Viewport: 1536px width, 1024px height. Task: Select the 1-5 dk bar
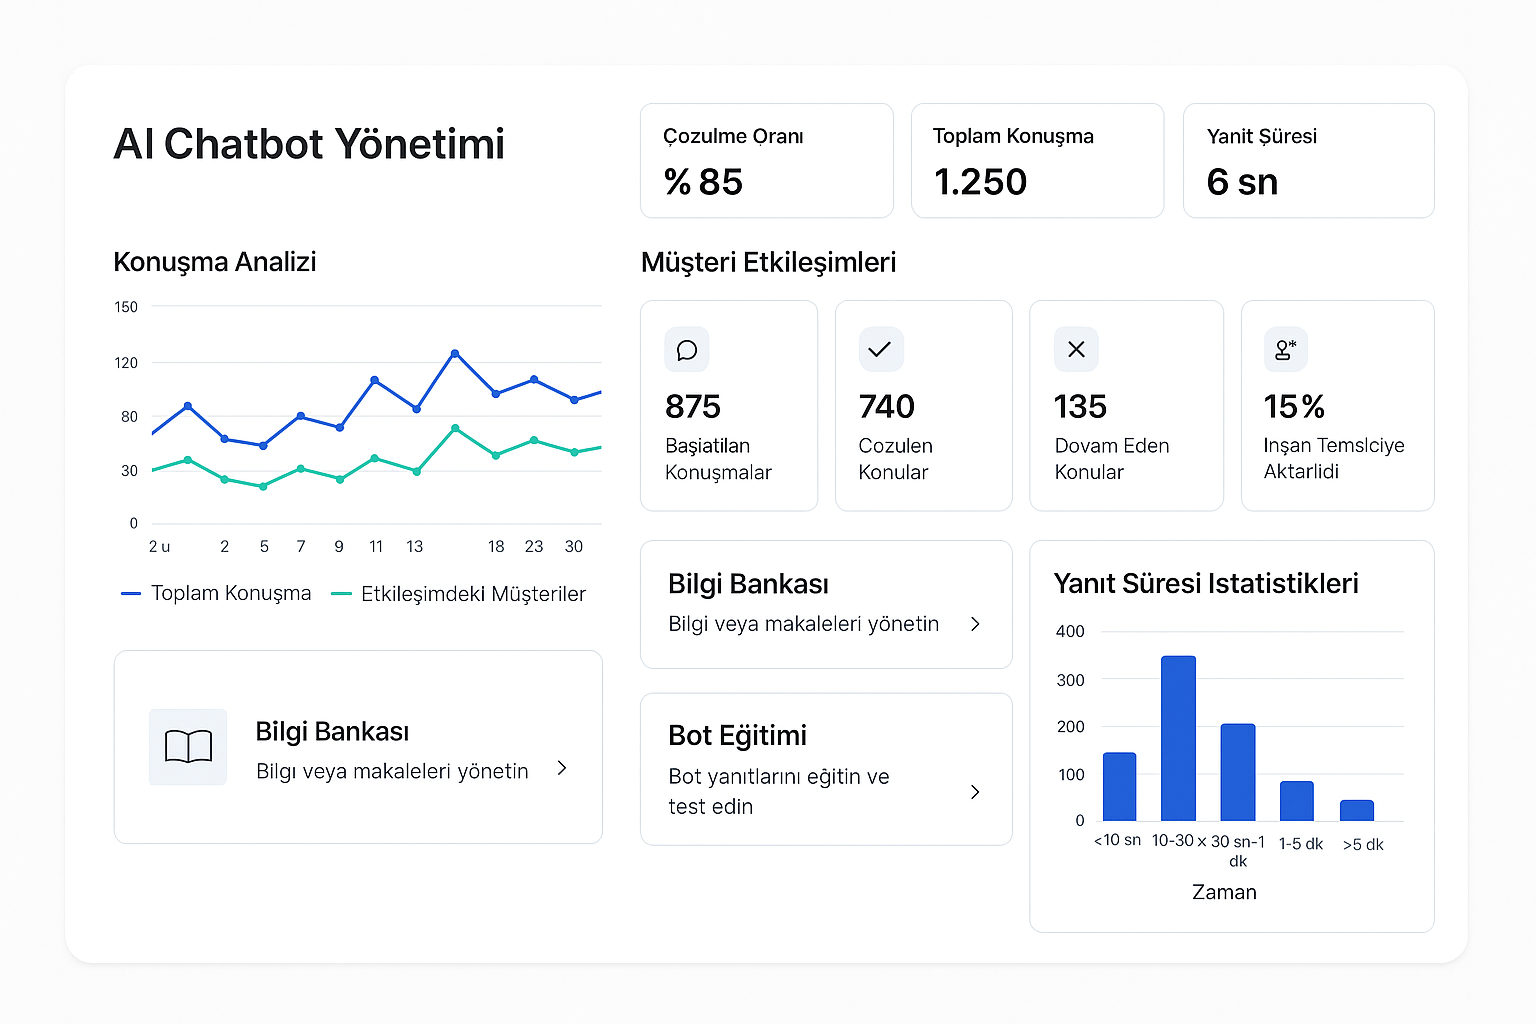click(1297, 801)
